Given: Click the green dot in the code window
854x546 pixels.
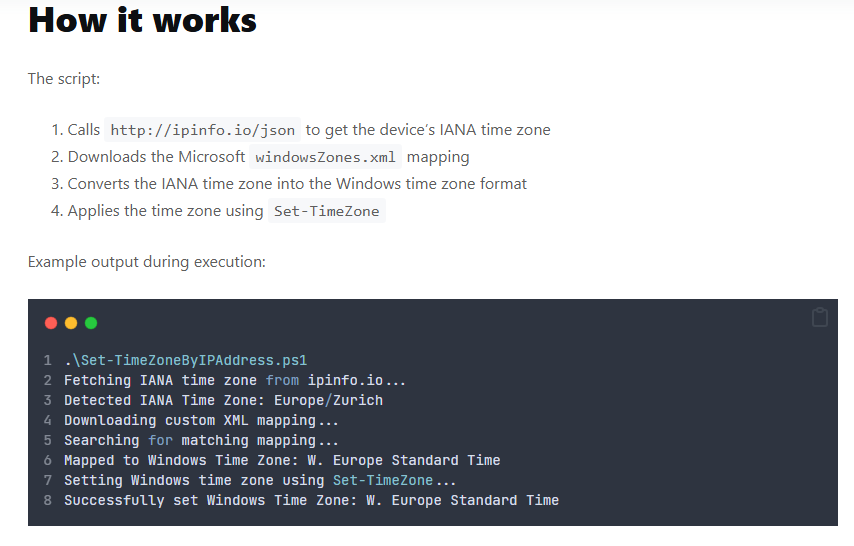Looking at the screenshot, I should (x=91, y=323).
